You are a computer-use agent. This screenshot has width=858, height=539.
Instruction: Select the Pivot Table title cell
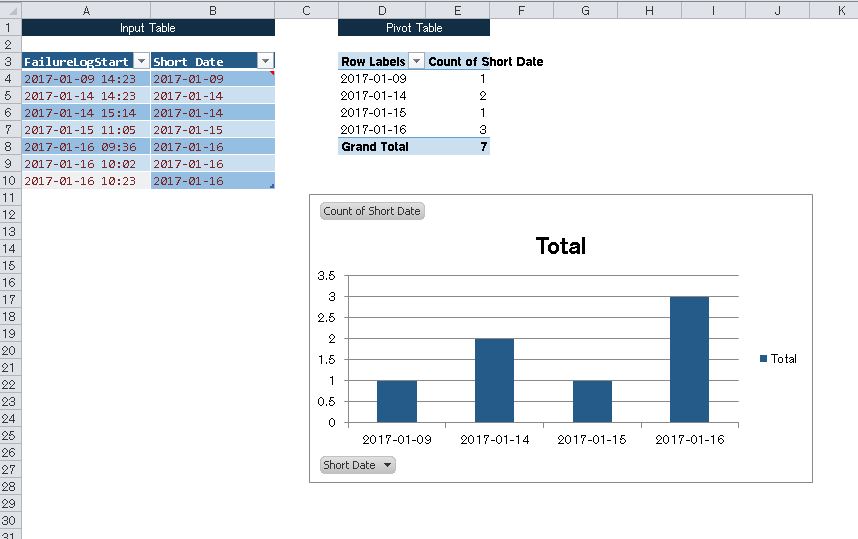414,28
